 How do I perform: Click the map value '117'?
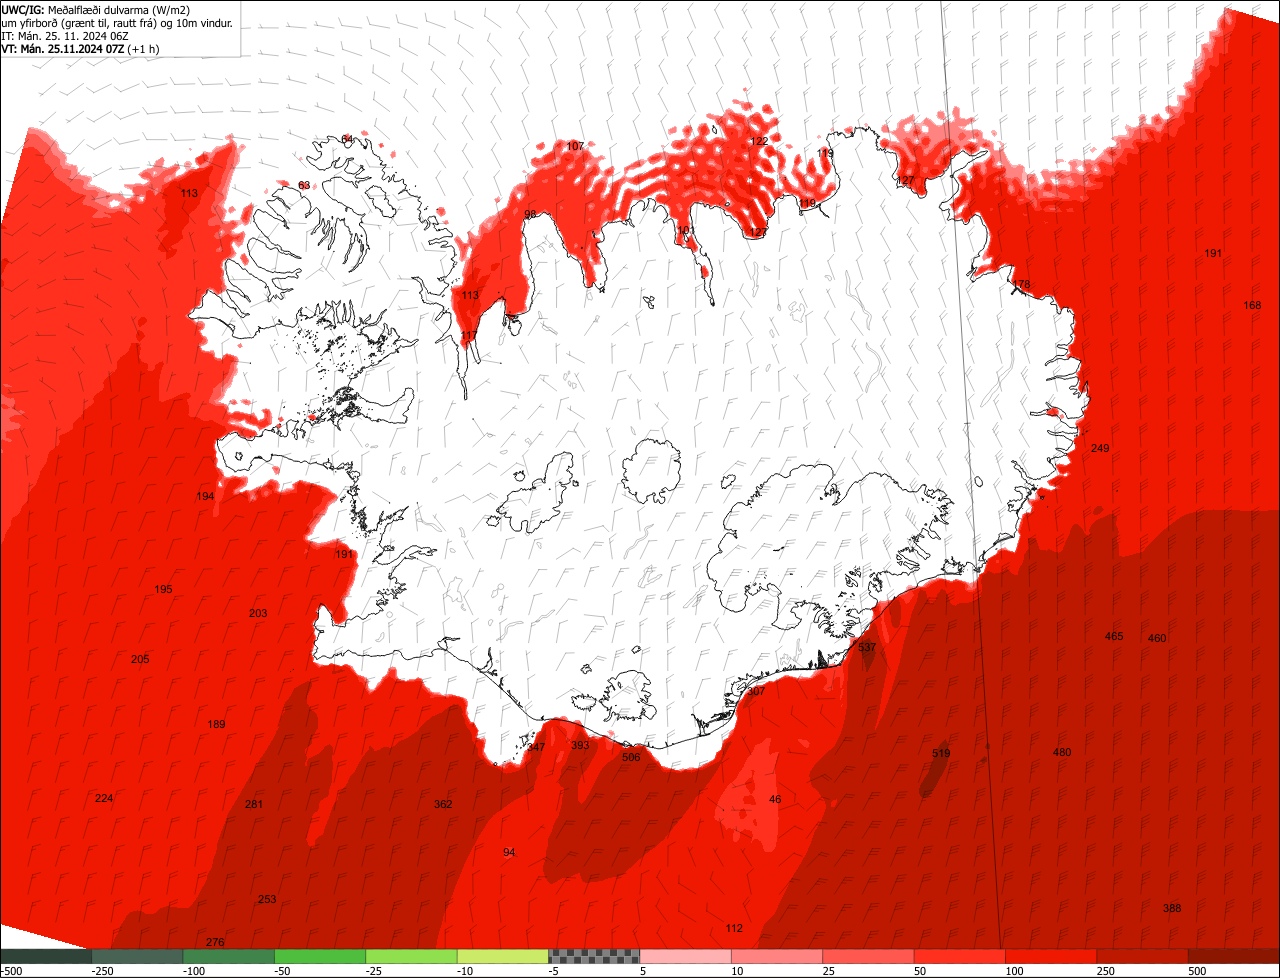(x=469, y=335)
